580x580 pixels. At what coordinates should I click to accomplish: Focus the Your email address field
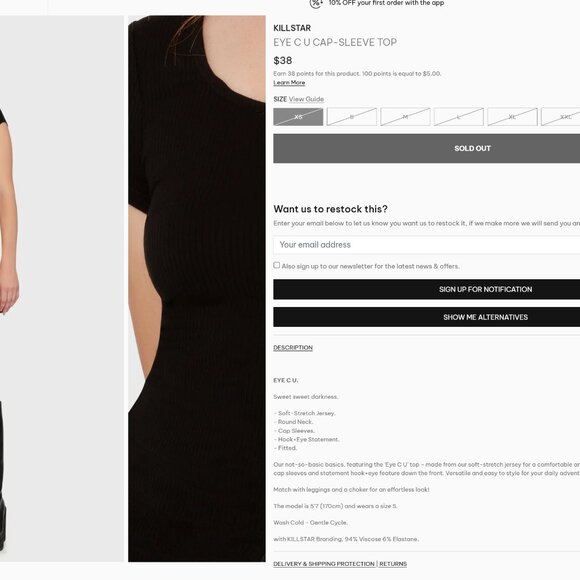click(x=426, y=245)
